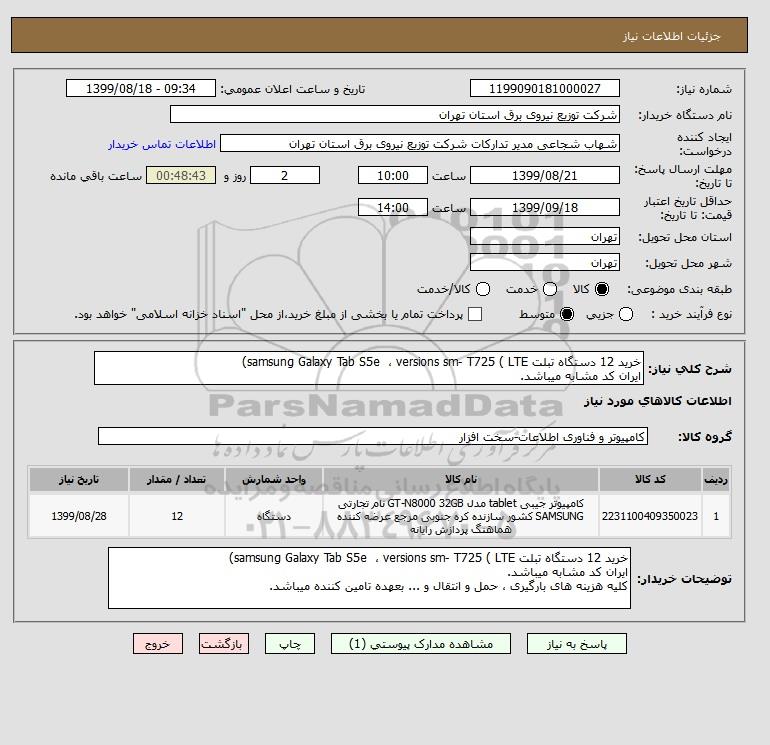
Task: Click need date cell 1399/08/28
Action: point(79,516)
